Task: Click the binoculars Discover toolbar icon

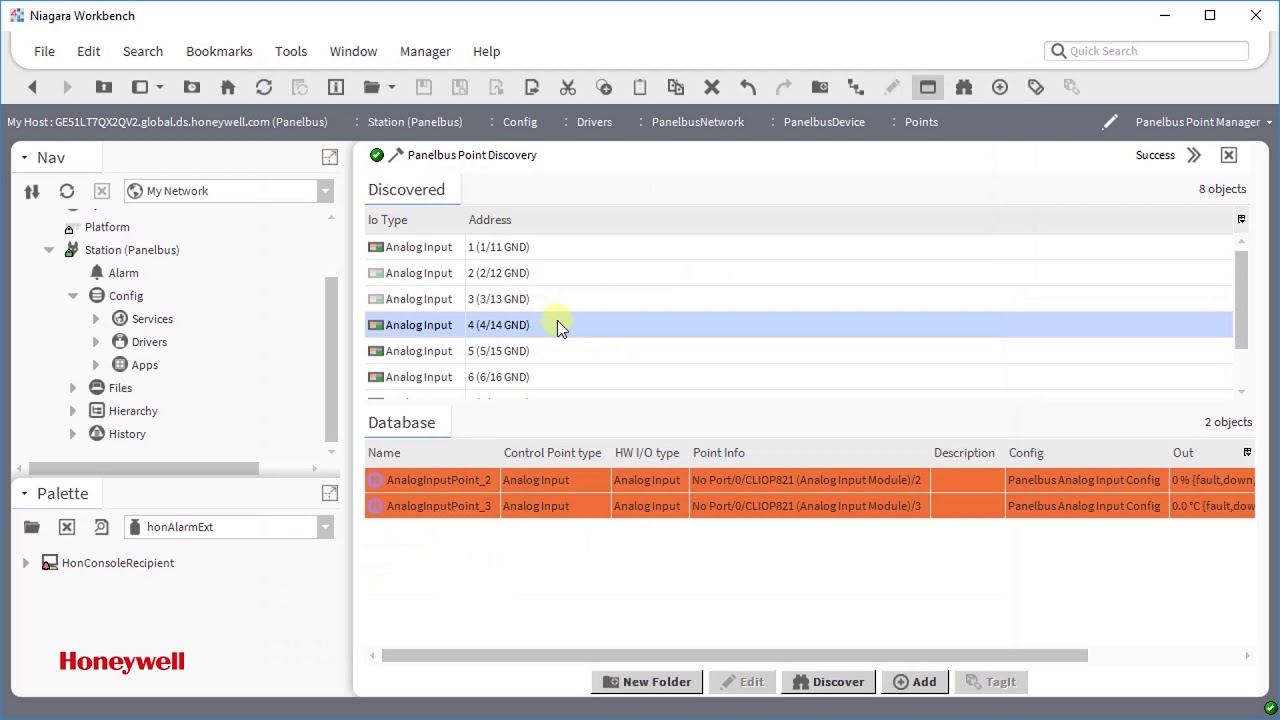Action: click(964, 87)
